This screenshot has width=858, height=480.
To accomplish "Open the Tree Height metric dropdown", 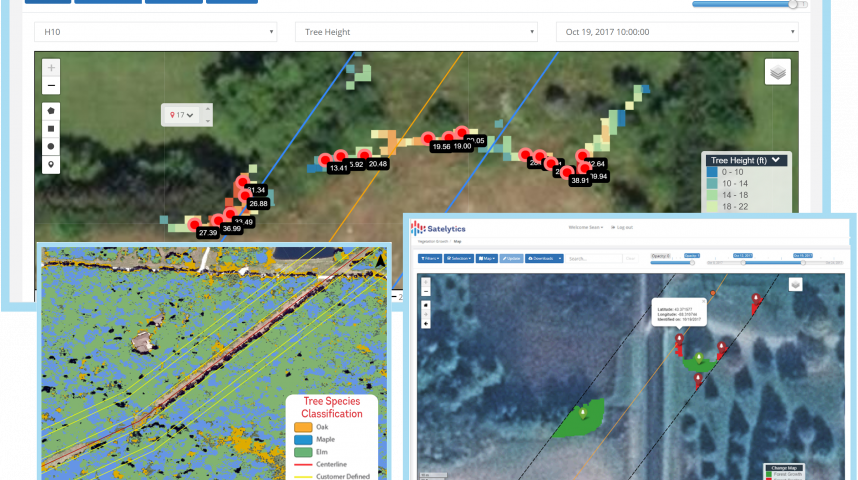I will point(416,32).
